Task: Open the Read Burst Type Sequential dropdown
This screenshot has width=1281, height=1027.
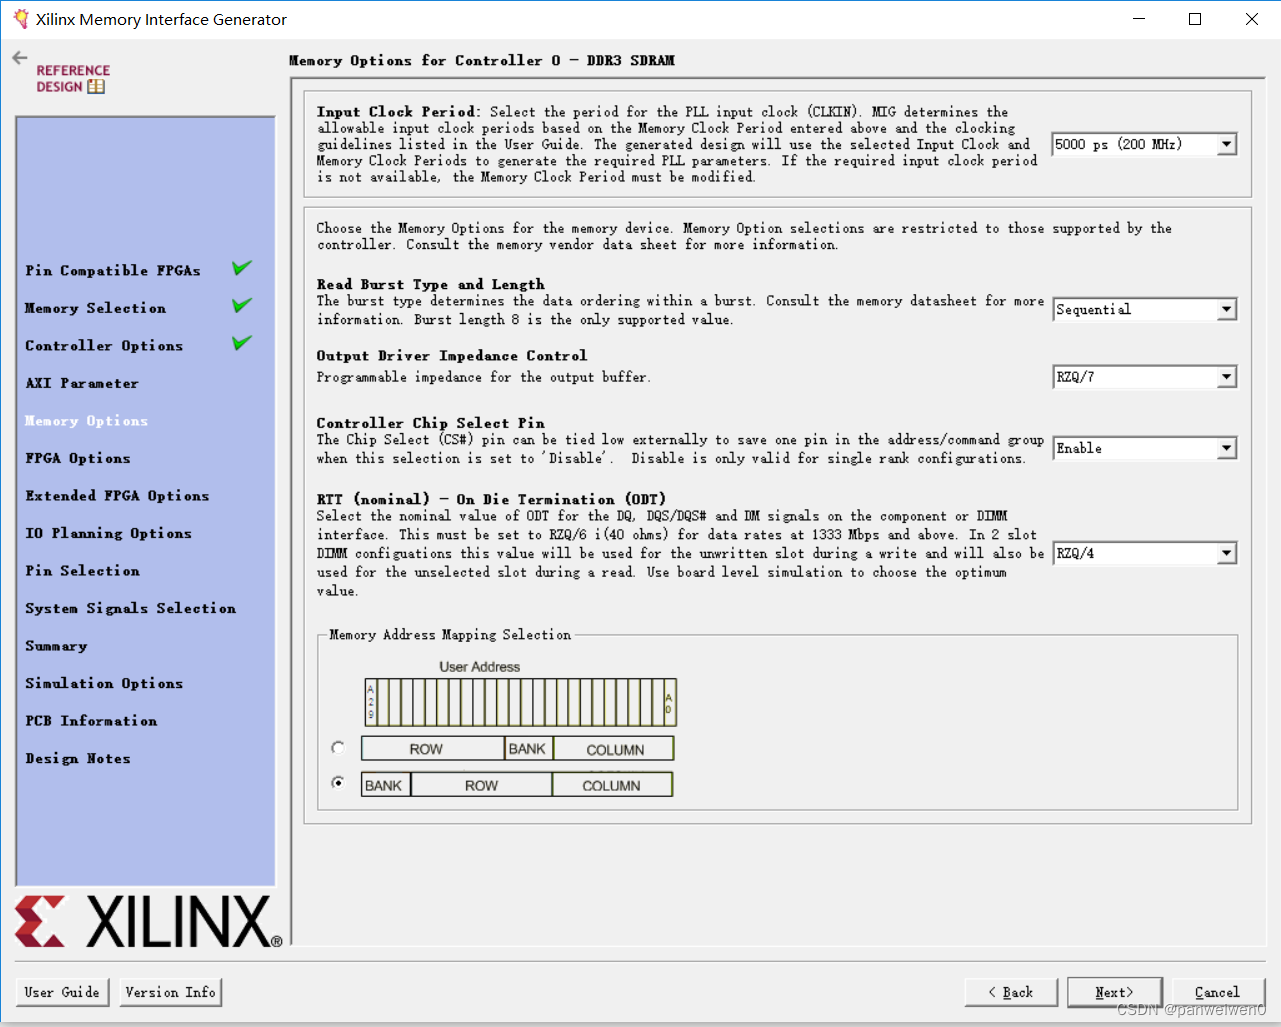Action: 1144,310
